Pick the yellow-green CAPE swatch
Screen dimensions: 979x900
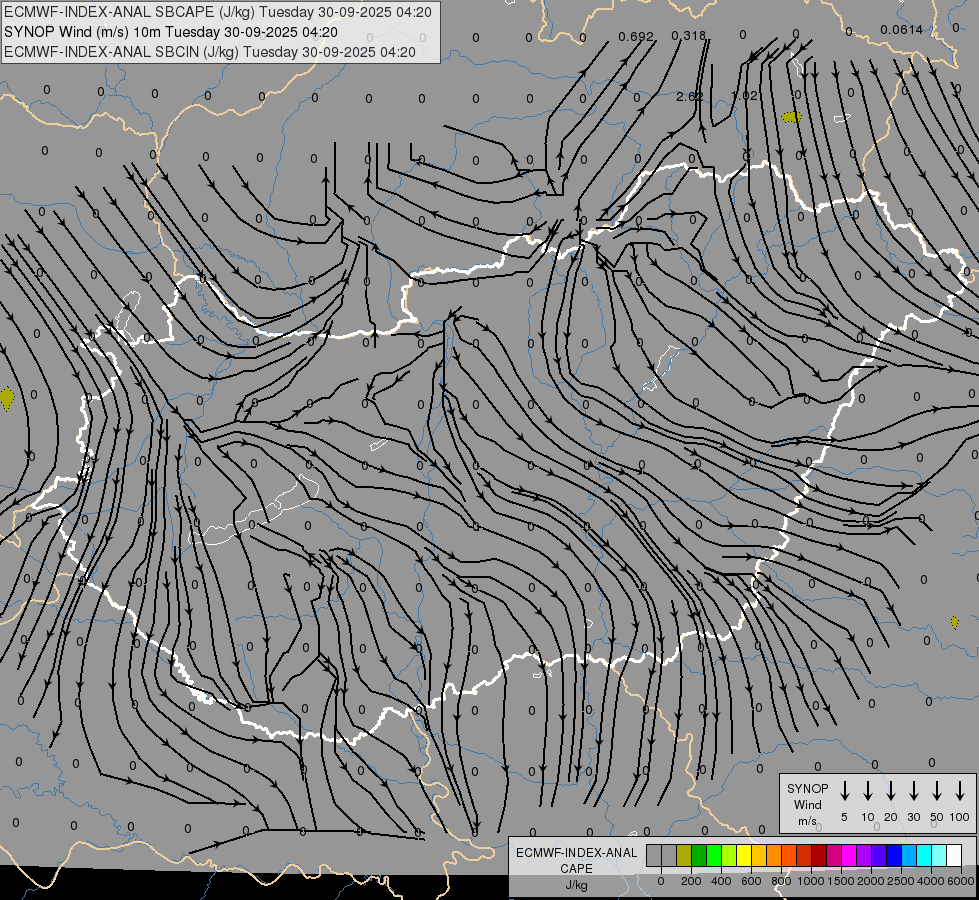[729, 855]
